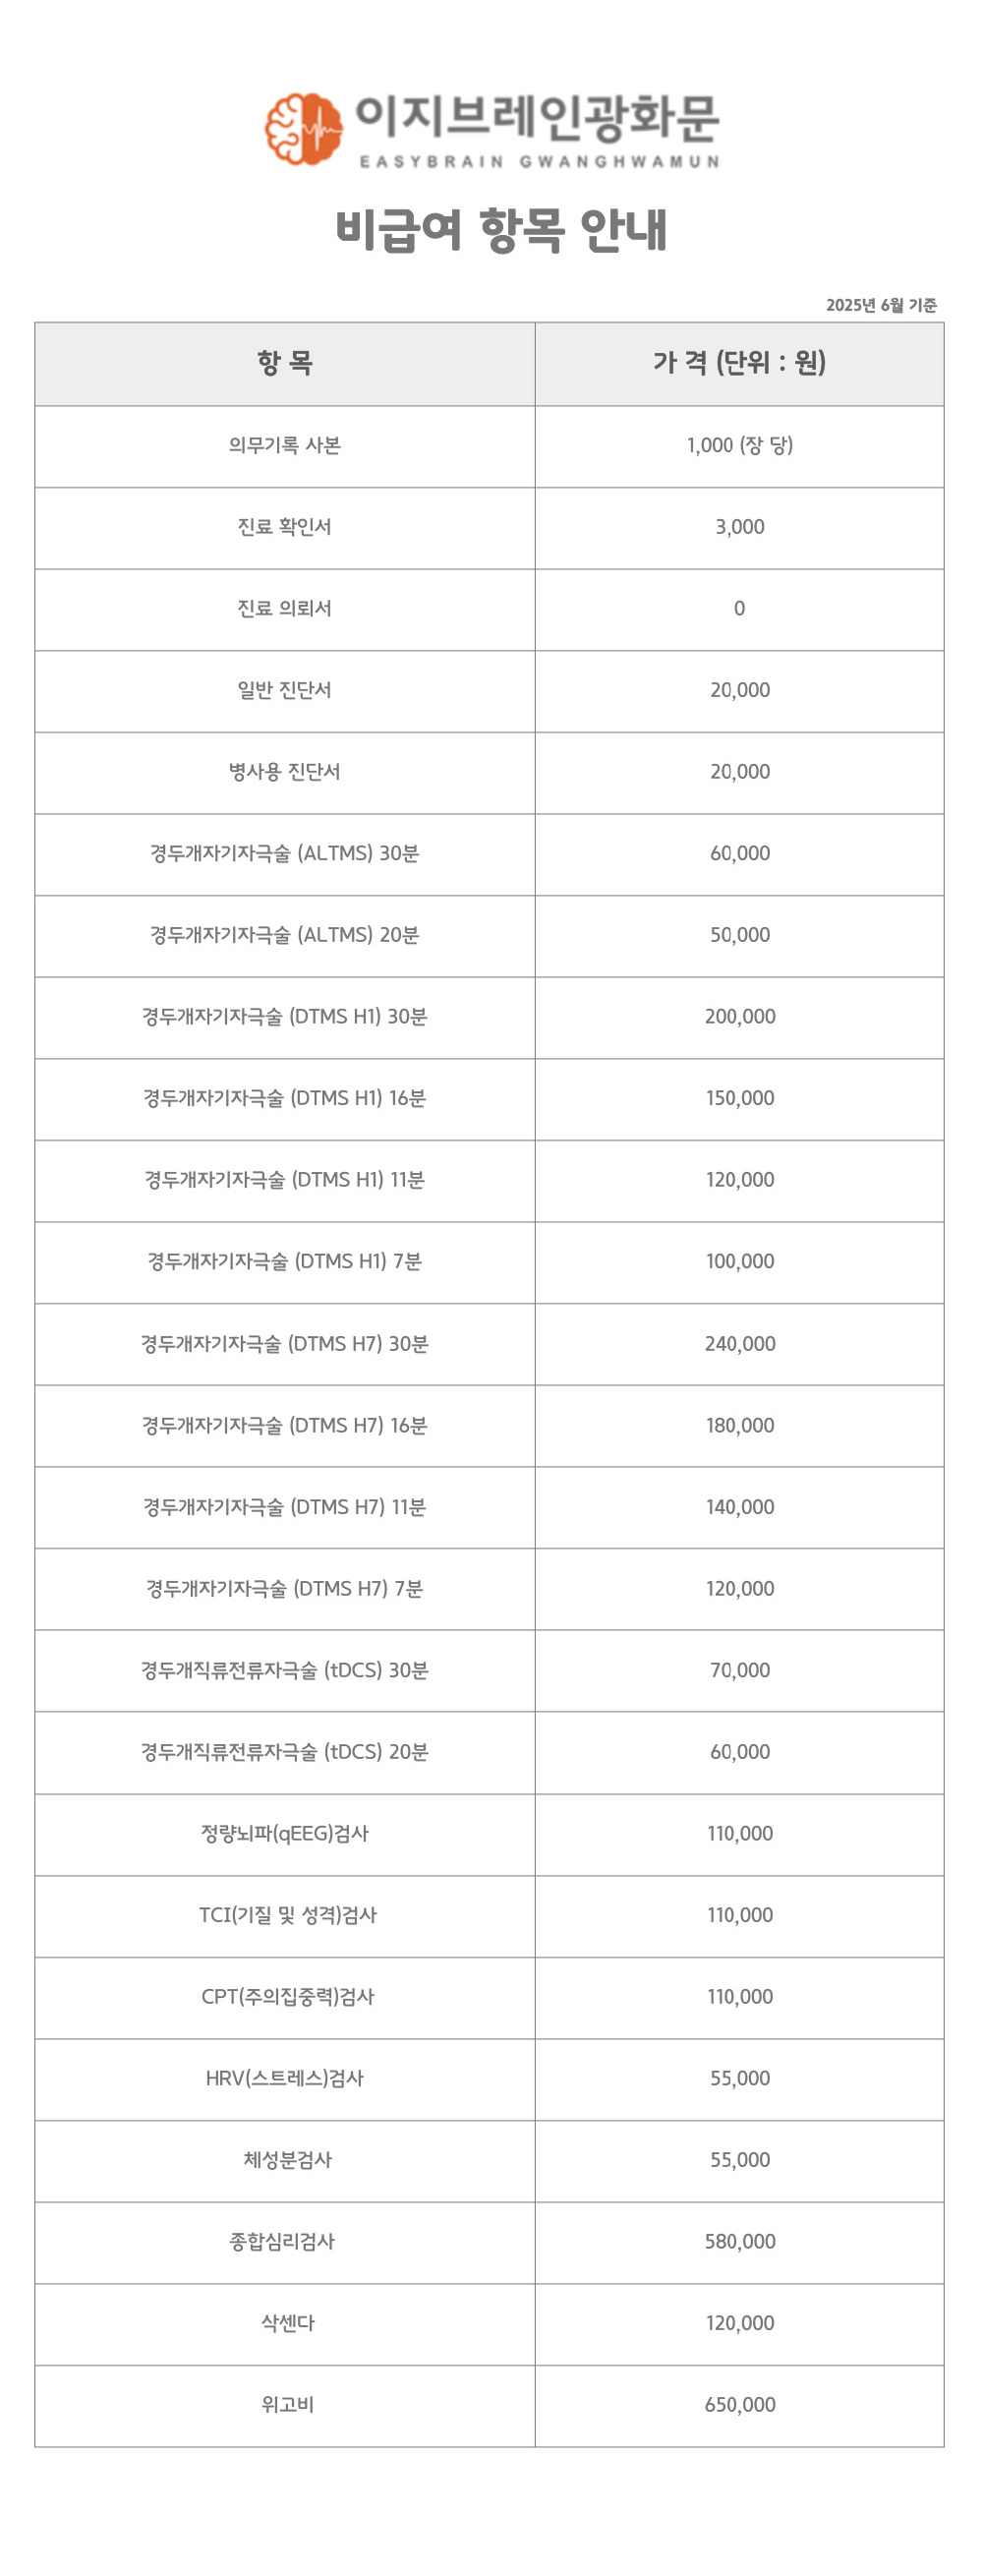Click the 2025년 6월 기준 date note
This screenshot has height=2576, width=983.
(881, 305)
